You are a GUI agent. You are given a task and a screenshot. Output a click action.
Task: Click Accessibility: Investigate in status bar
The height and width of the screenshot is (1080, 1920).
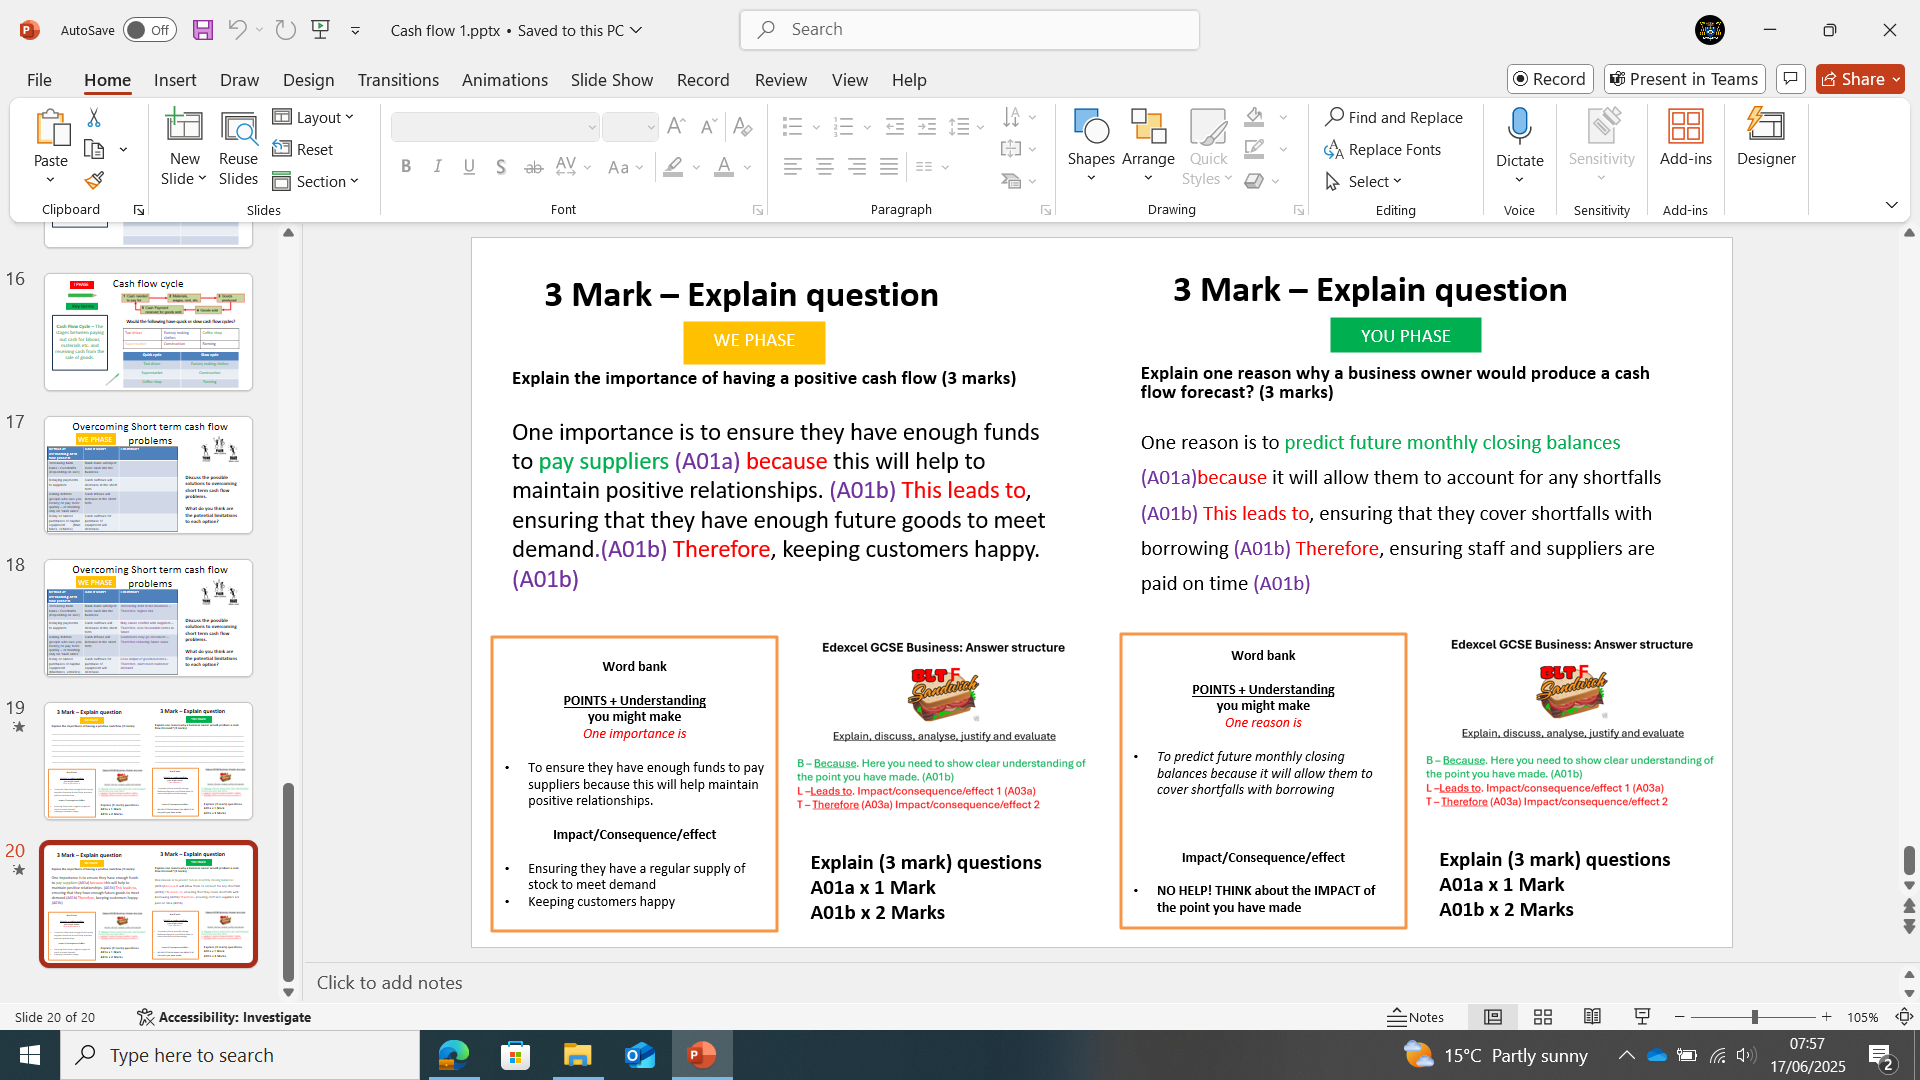click(x=224, y=1017)
